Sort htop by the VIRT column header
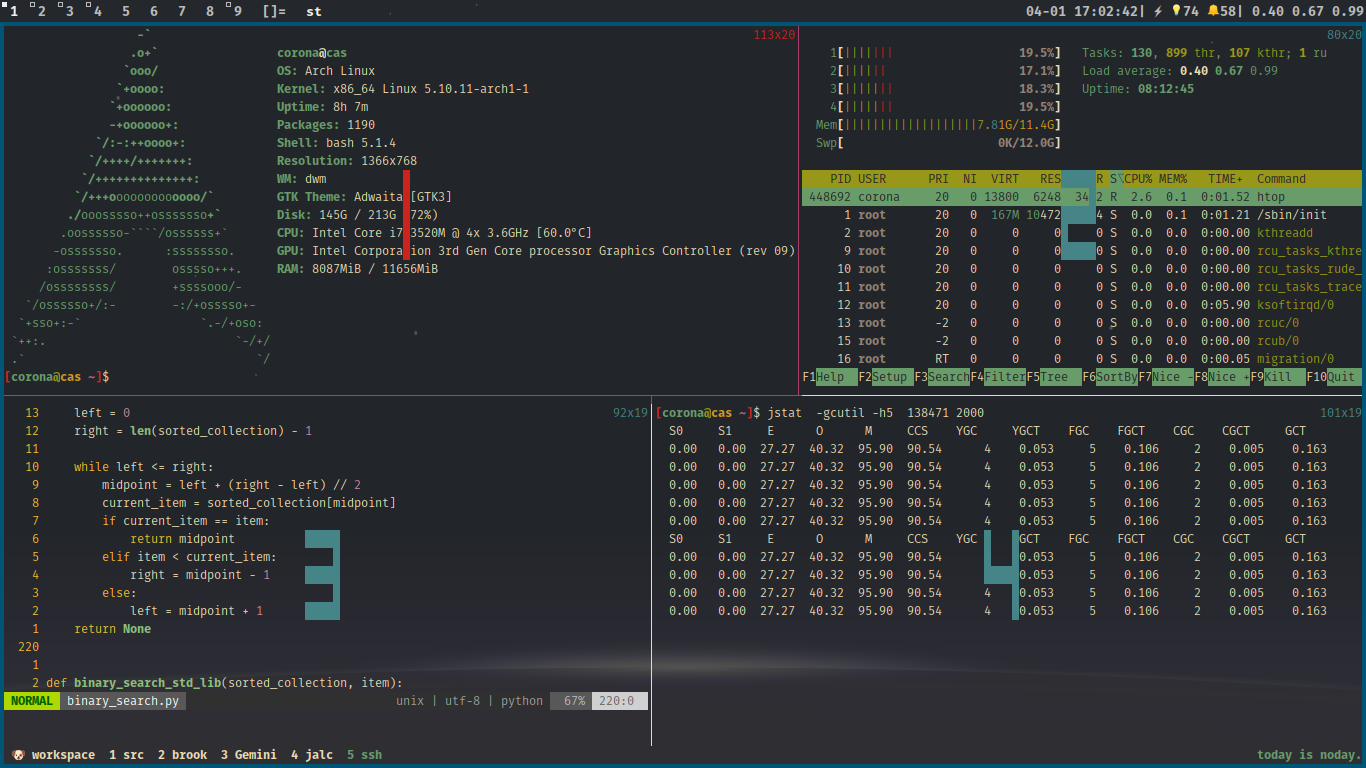1366x768 pixels. 1005,179
